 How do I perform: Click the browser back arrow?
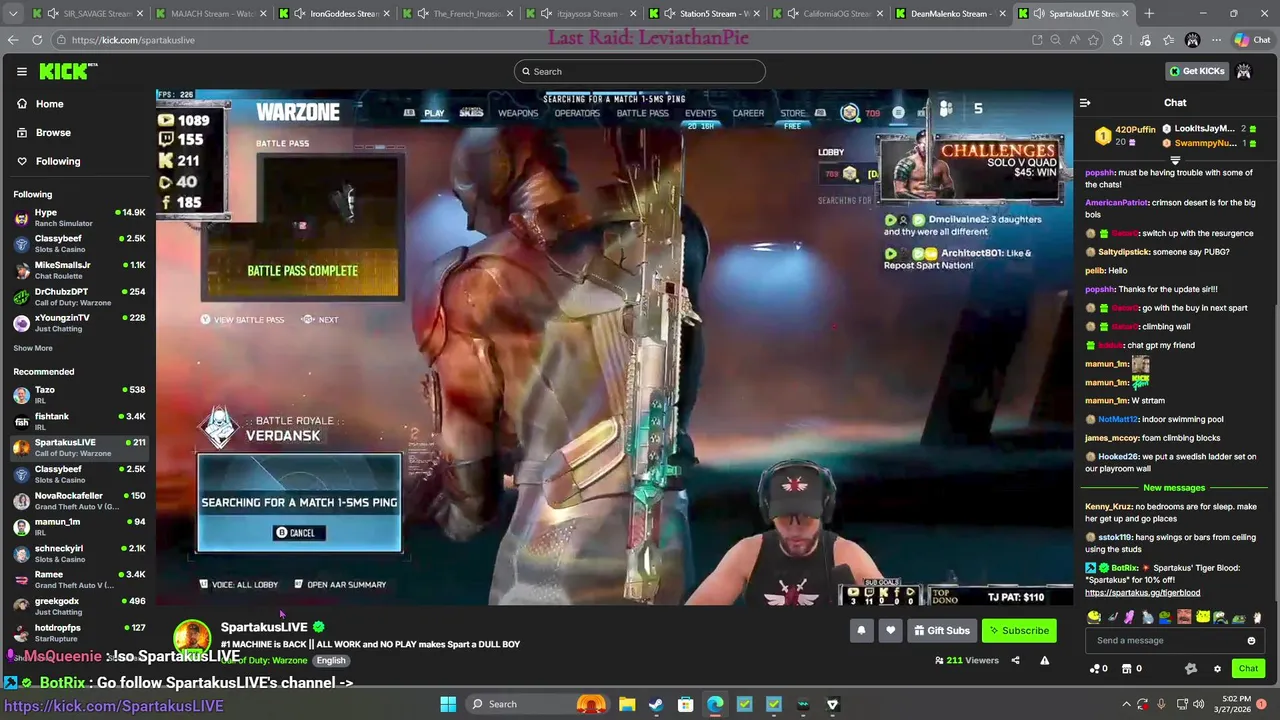click(12, 40)
